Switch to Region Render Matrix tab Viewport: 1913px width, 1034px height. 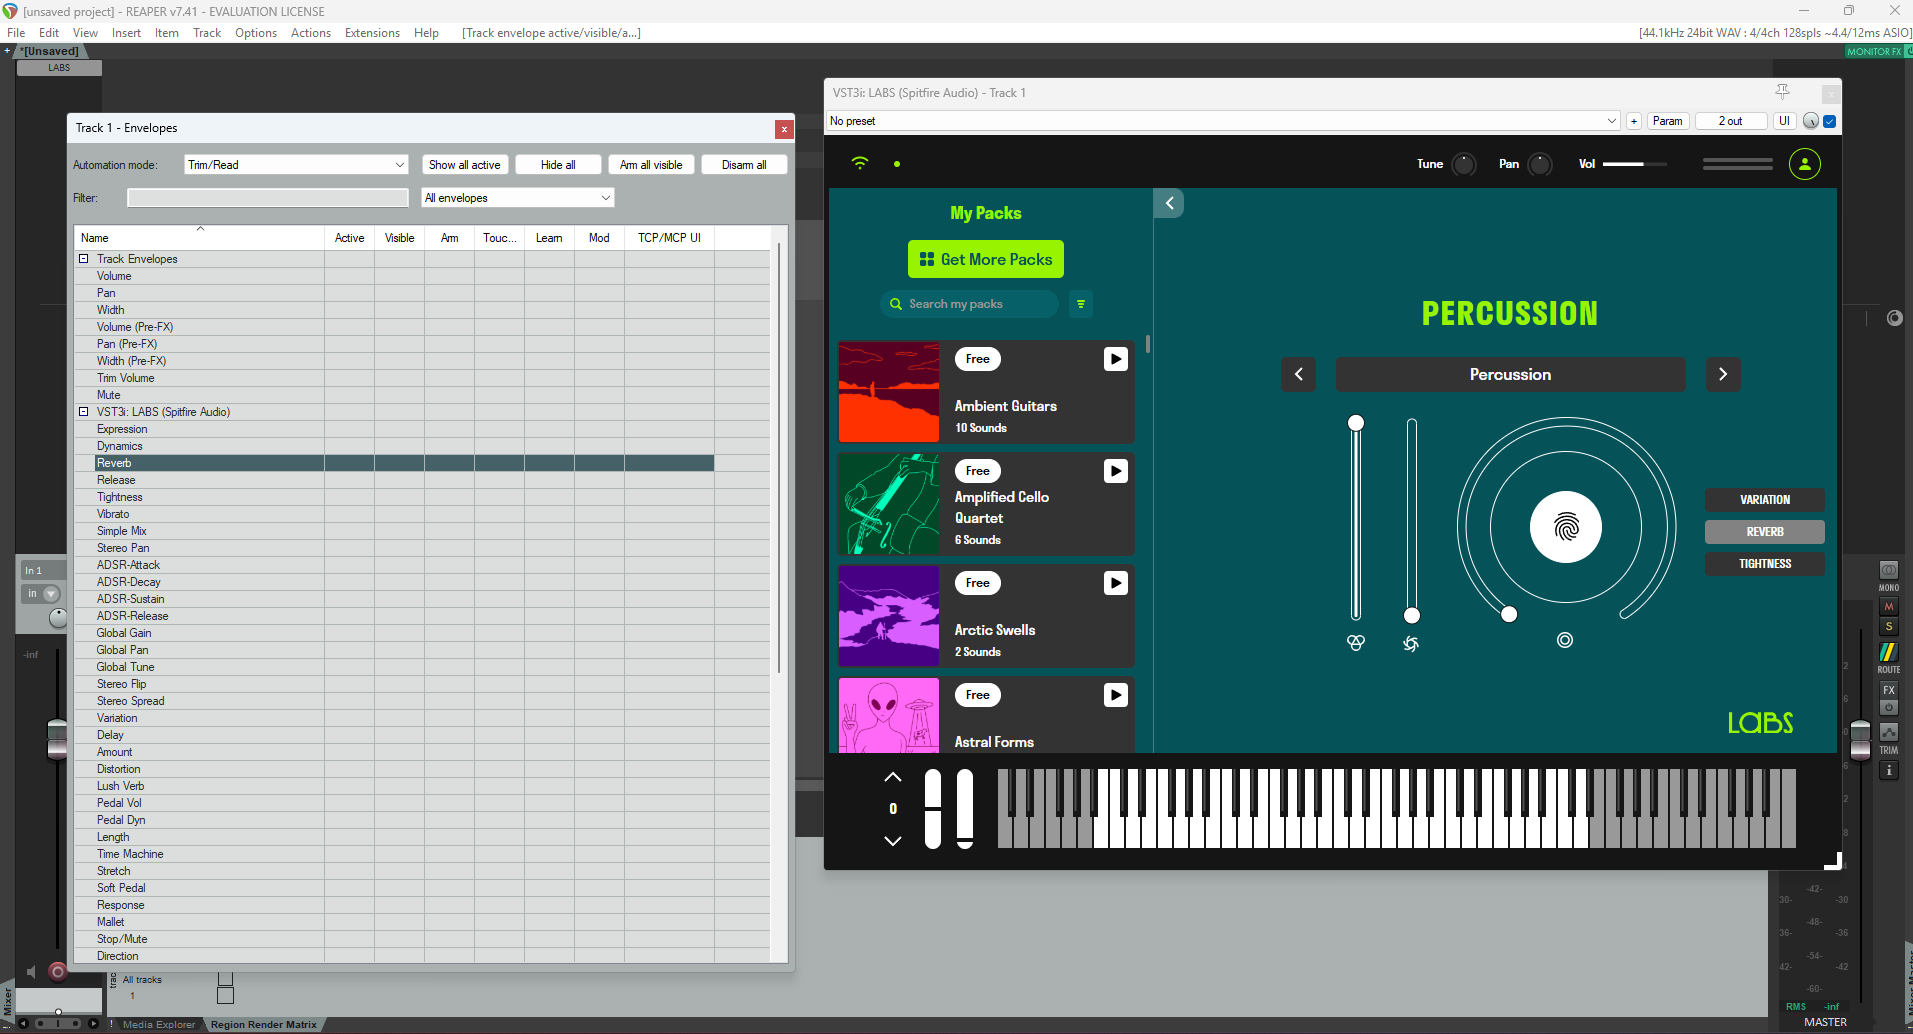(x=264, y=1024)
